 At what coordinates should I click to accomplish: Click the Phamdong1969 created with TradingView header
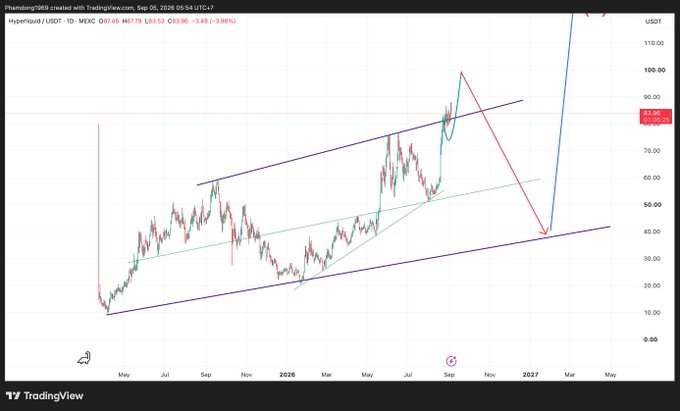[x=109, y=7]
